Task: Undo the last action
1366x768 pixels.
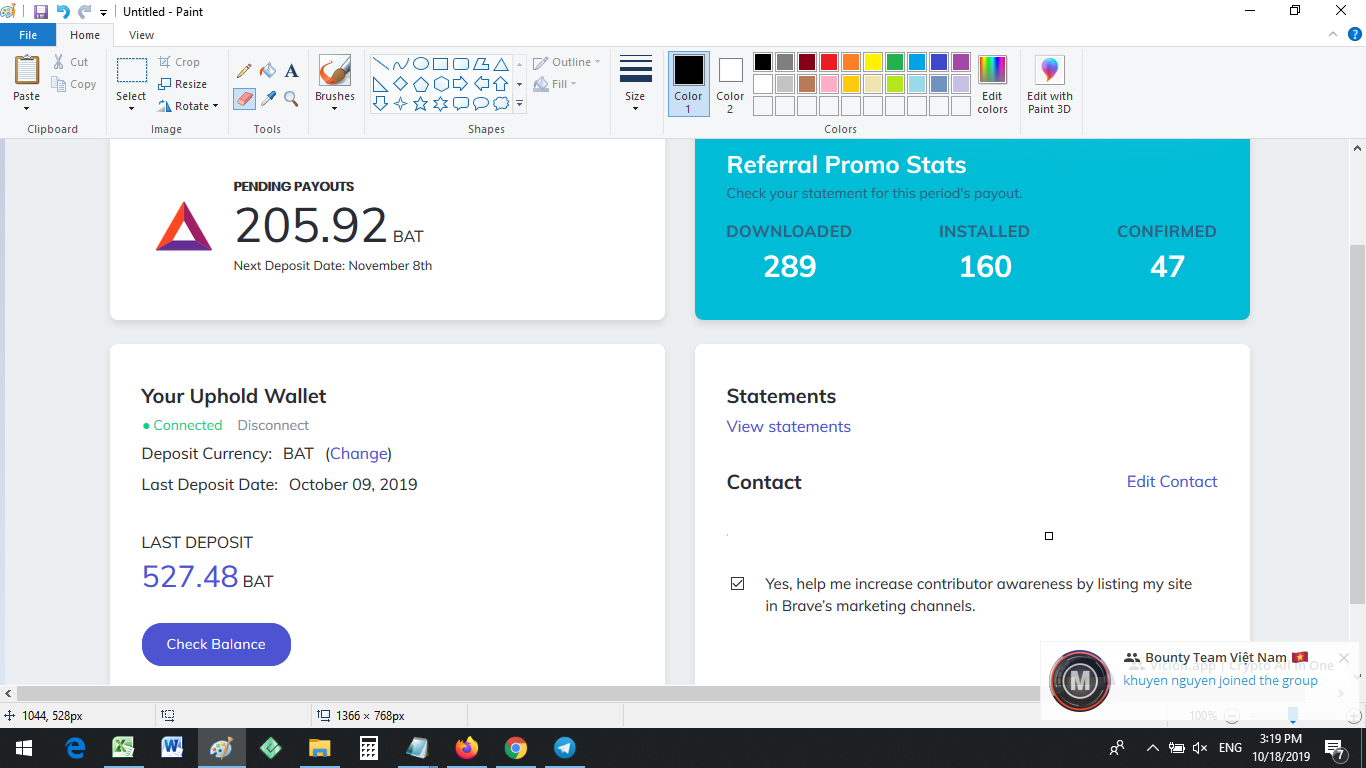Action: [x=63, y=12]
